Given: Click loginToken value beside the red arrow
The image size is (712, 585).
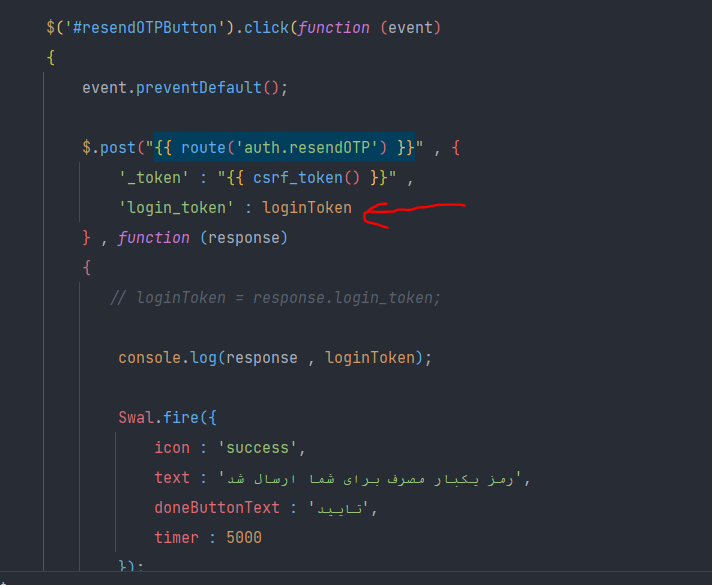Looking at the screenshot, I should click(x=307, y=208).
